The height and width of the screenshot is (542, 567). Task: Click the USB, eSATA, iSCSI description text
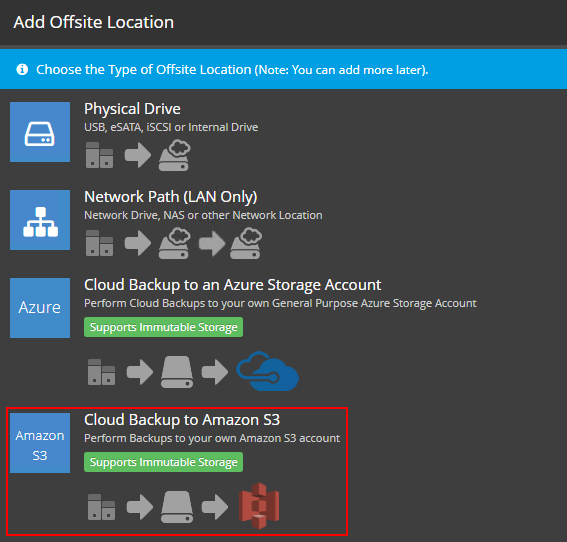171,127
